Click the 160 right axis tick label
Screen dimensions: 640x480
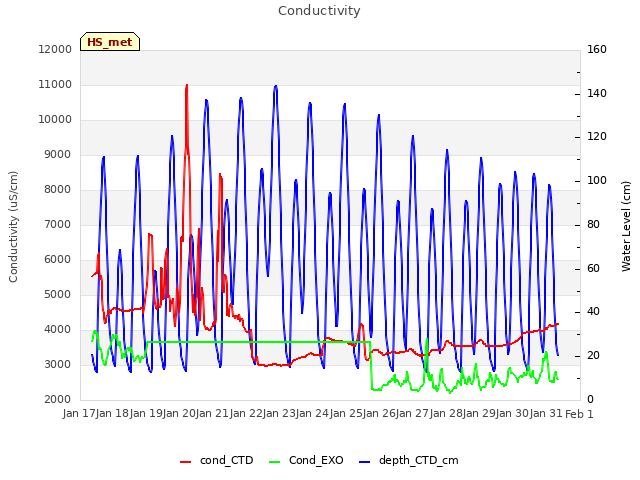(x=597, y=49)
